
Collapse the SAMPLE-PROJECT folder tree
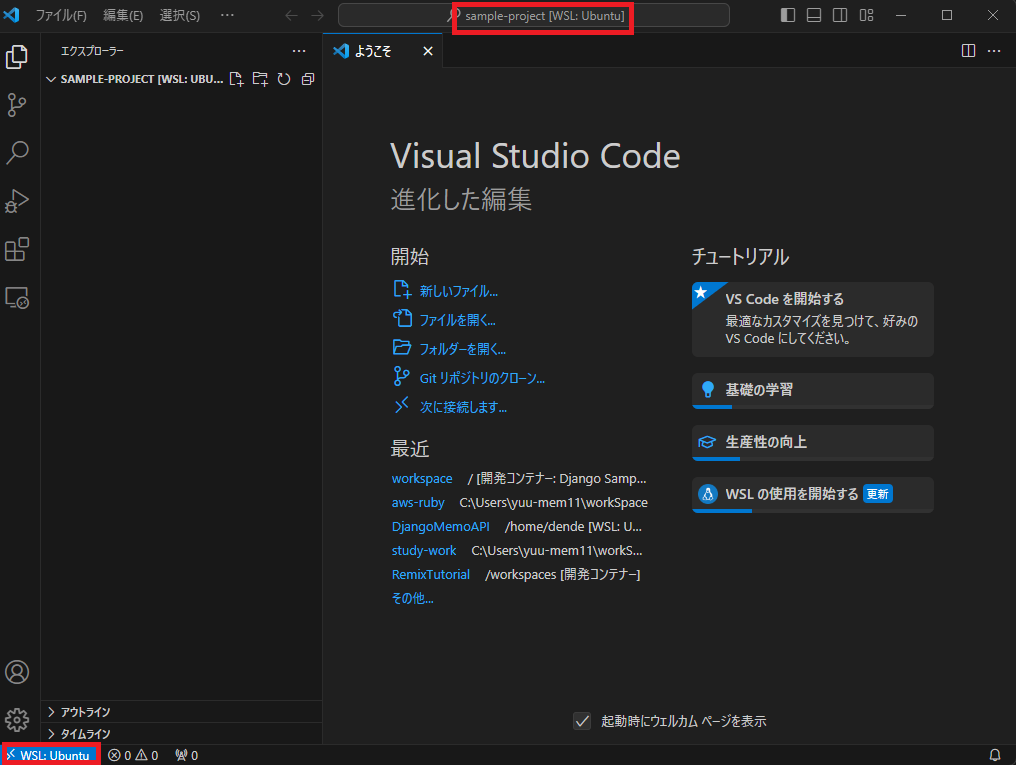coord(51,79)
